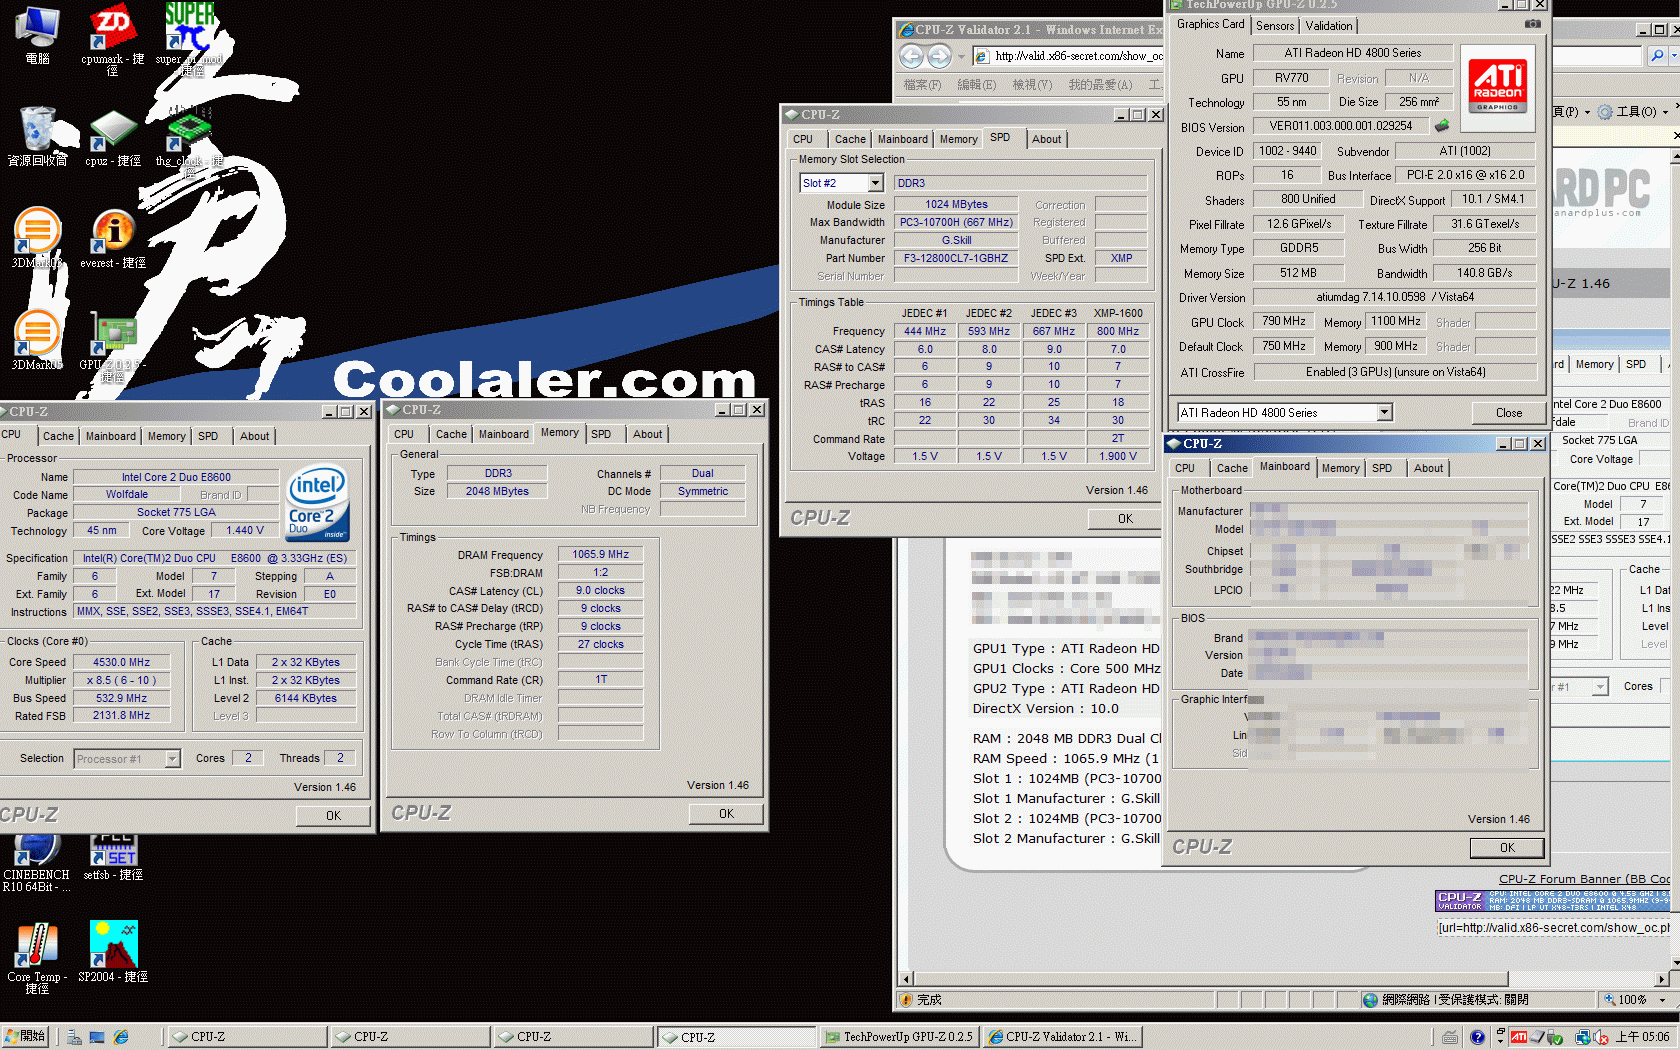Click OK in the CPU-Z SPD window
This screenshot has height=1050, width=1680.
pos(1125,519)
